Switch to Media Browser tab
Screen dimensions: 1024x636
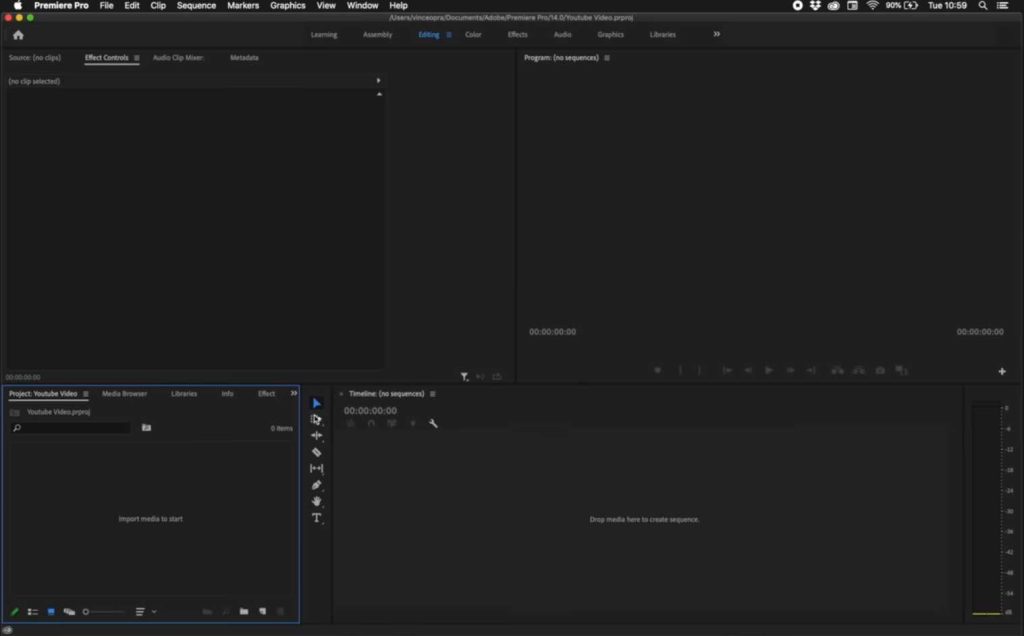[x=124, y=394]
